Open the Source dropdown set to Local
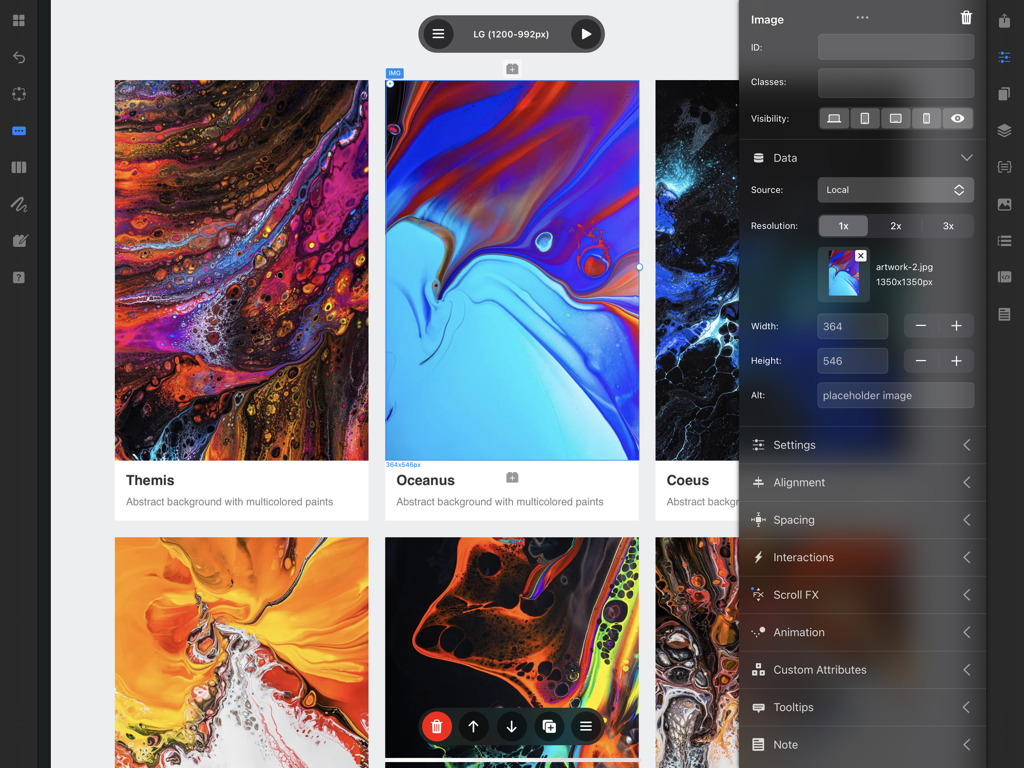Image resolution: width=1024 pixels, height=768 pixels. coord(895,189)
